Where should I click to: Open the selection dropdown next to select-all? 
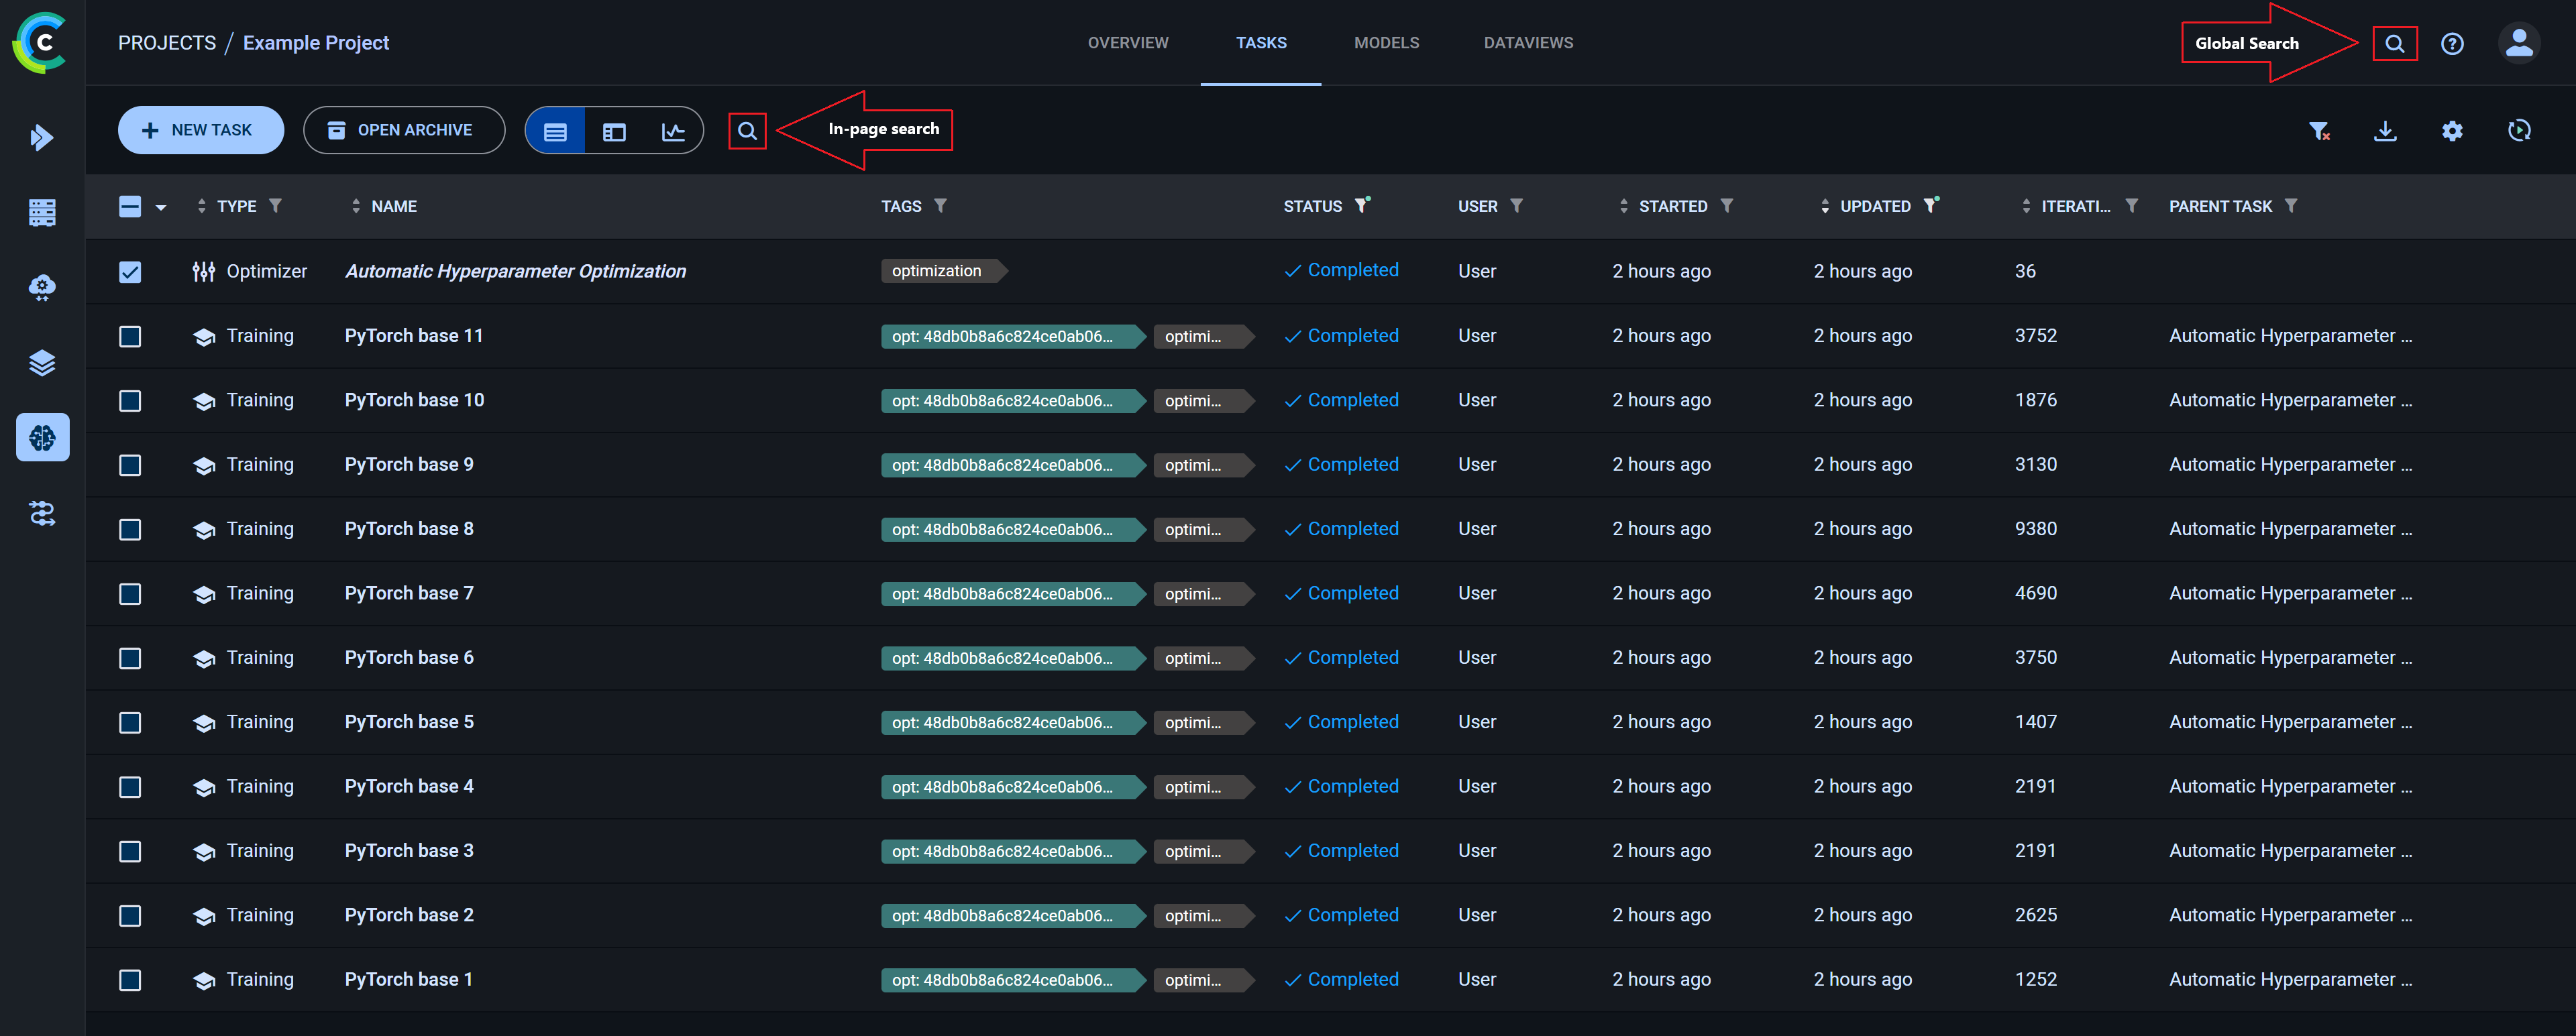click(x=161, y=206)
